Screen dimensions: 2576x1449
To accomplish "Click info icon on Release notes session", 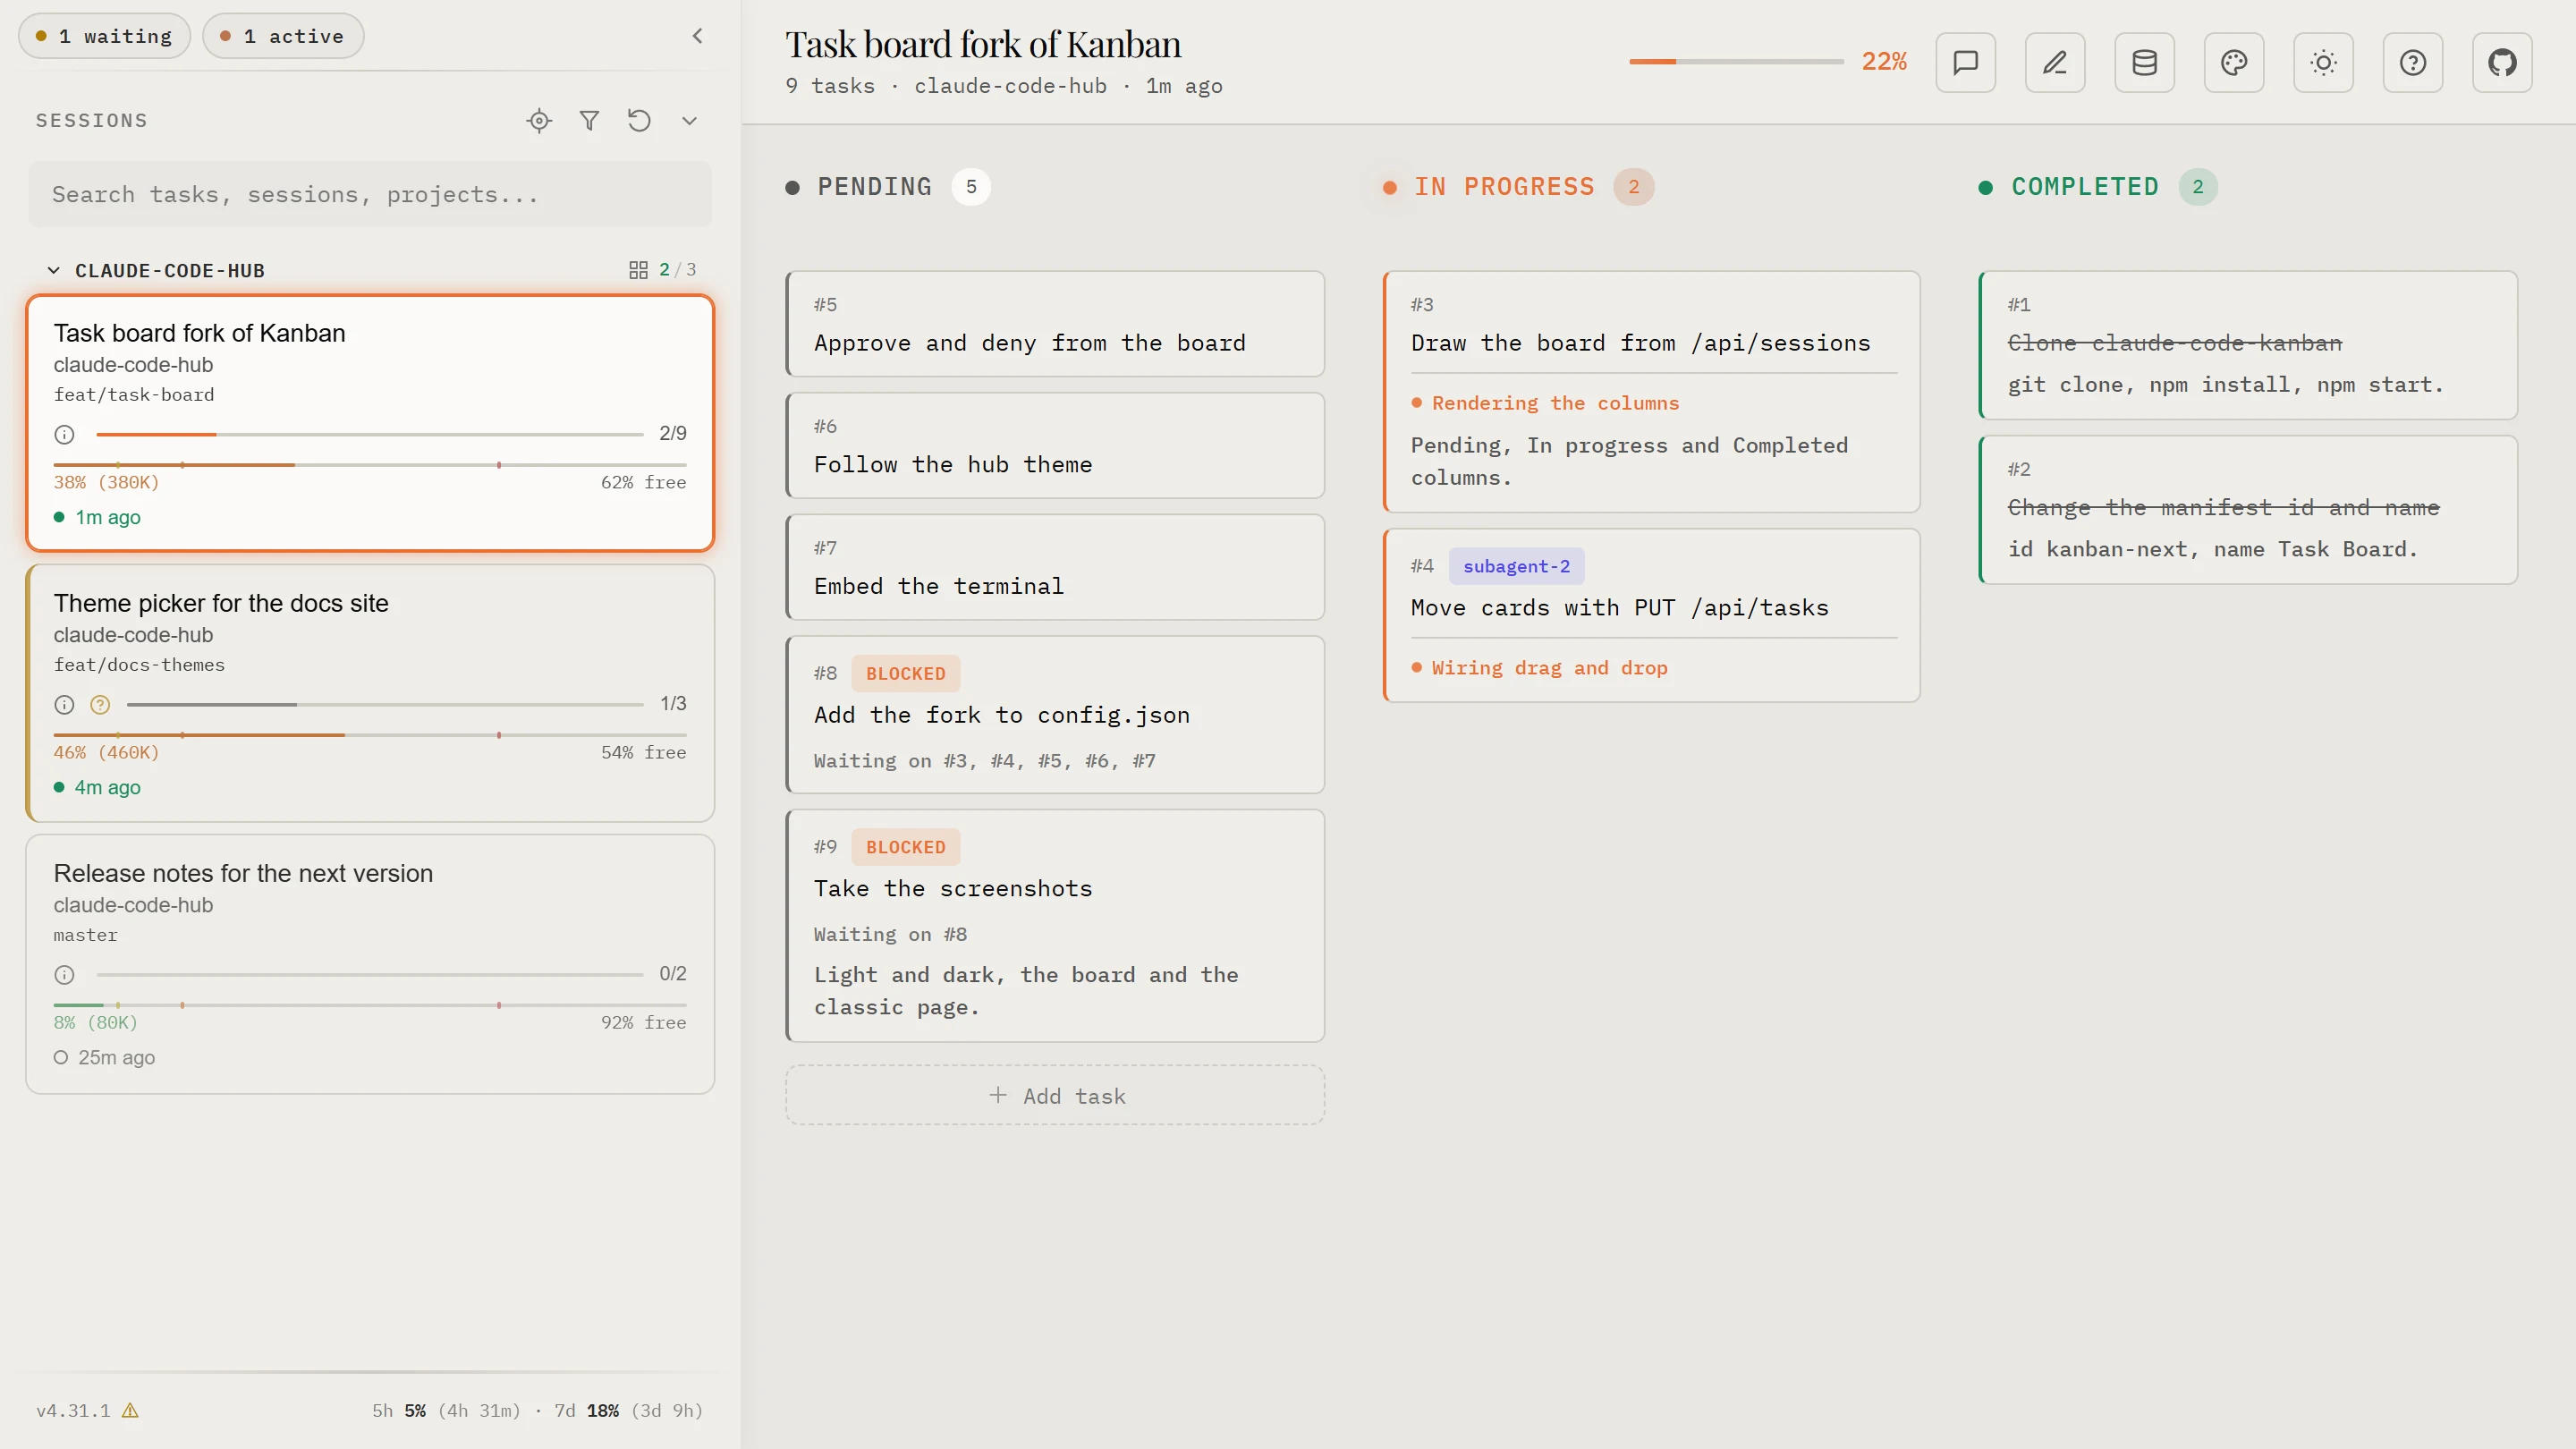I will click(x=64, y=974).
